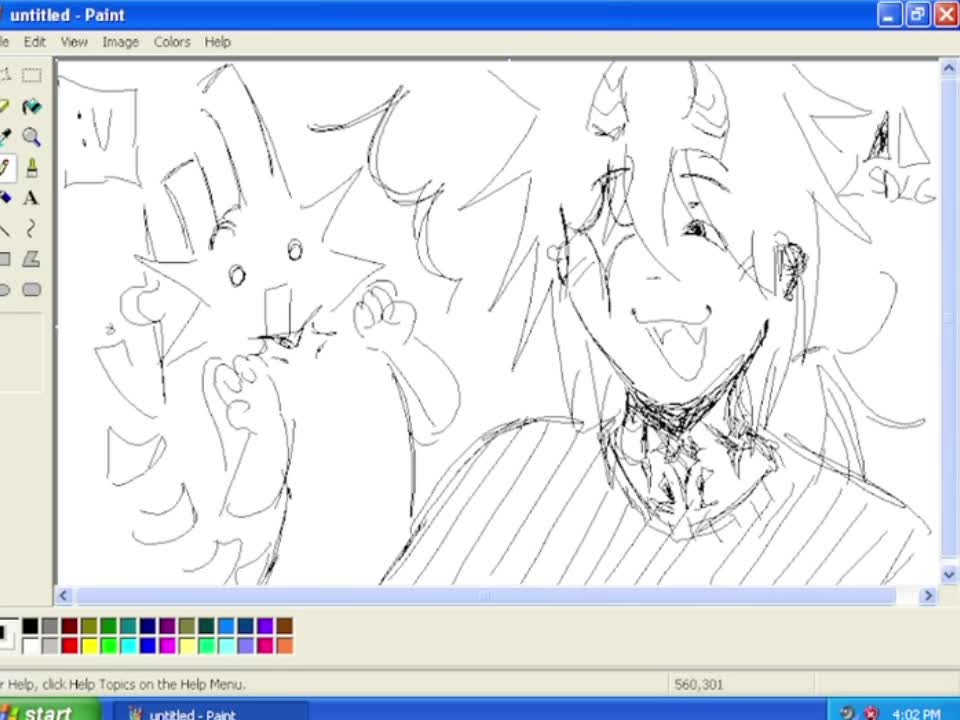The width and height of the screenshot is (960, 720).
Task: Close the Paint window
Action: pos(945,15)
